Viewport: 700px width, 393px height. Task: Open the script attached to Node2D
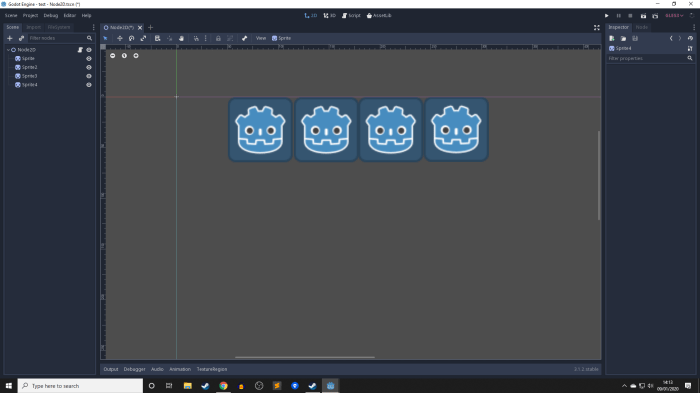coord(80,50)
